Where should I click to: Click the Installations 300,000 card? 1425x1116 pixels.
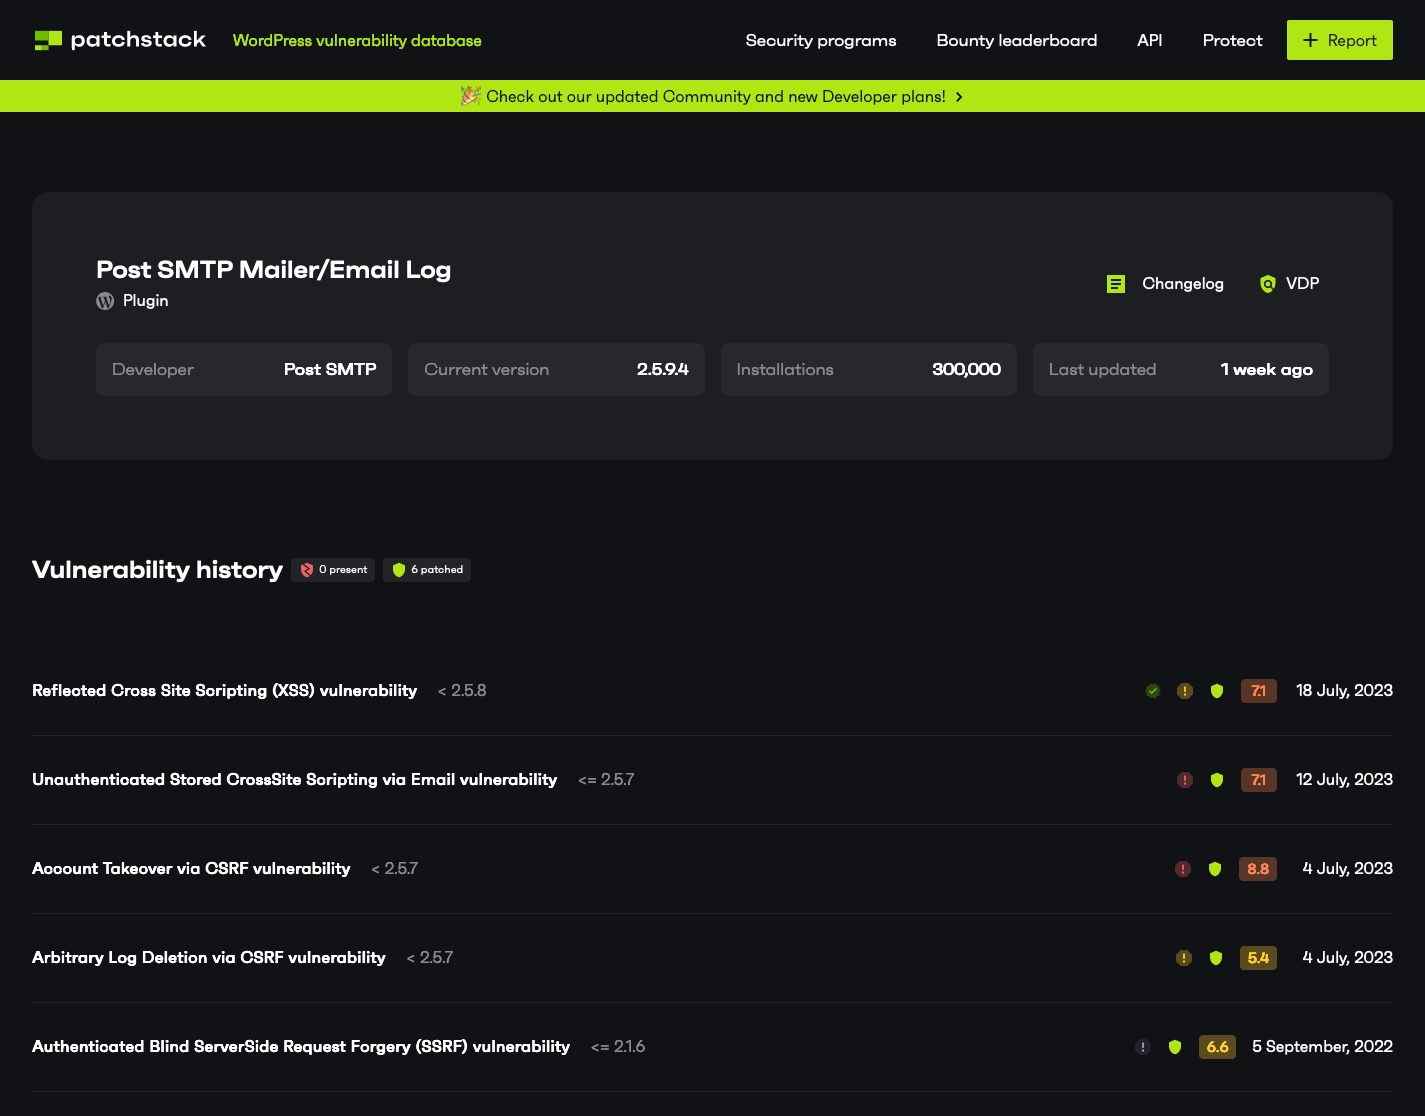coord(869,370)
